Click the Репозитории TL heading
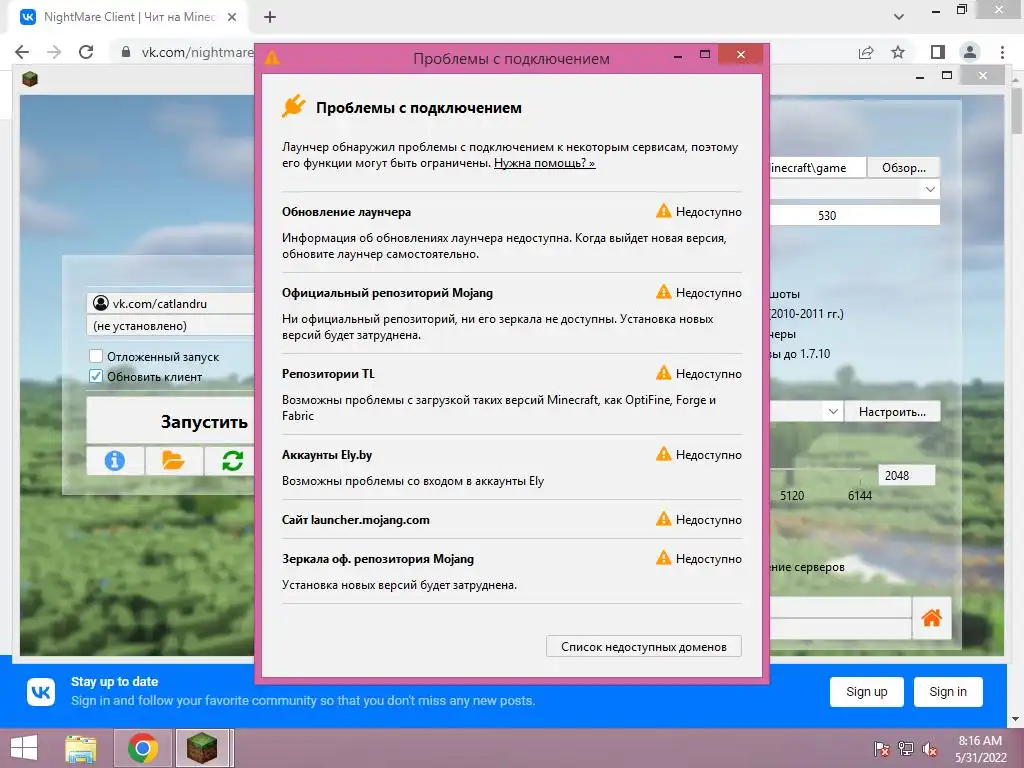1024x768 pixels. coord(328,374)
